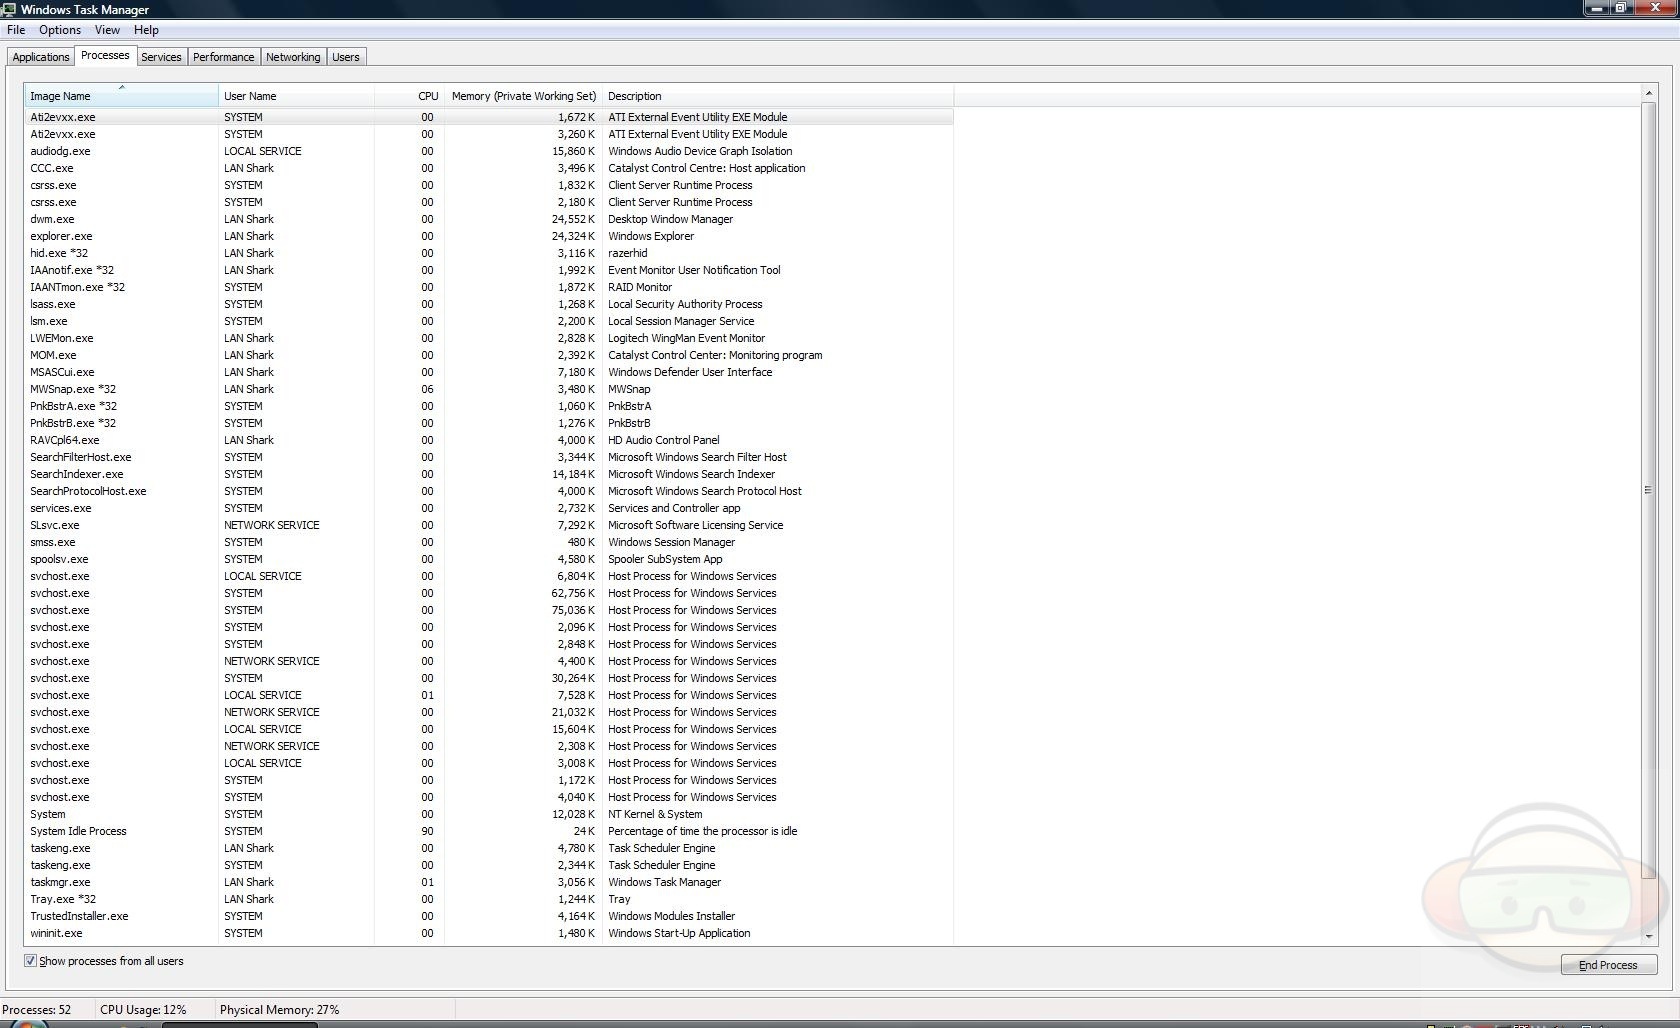This screenshot has width=1680, height=1028.
Task: Switch to the Services tab
Action: click(x=161, y=57)
